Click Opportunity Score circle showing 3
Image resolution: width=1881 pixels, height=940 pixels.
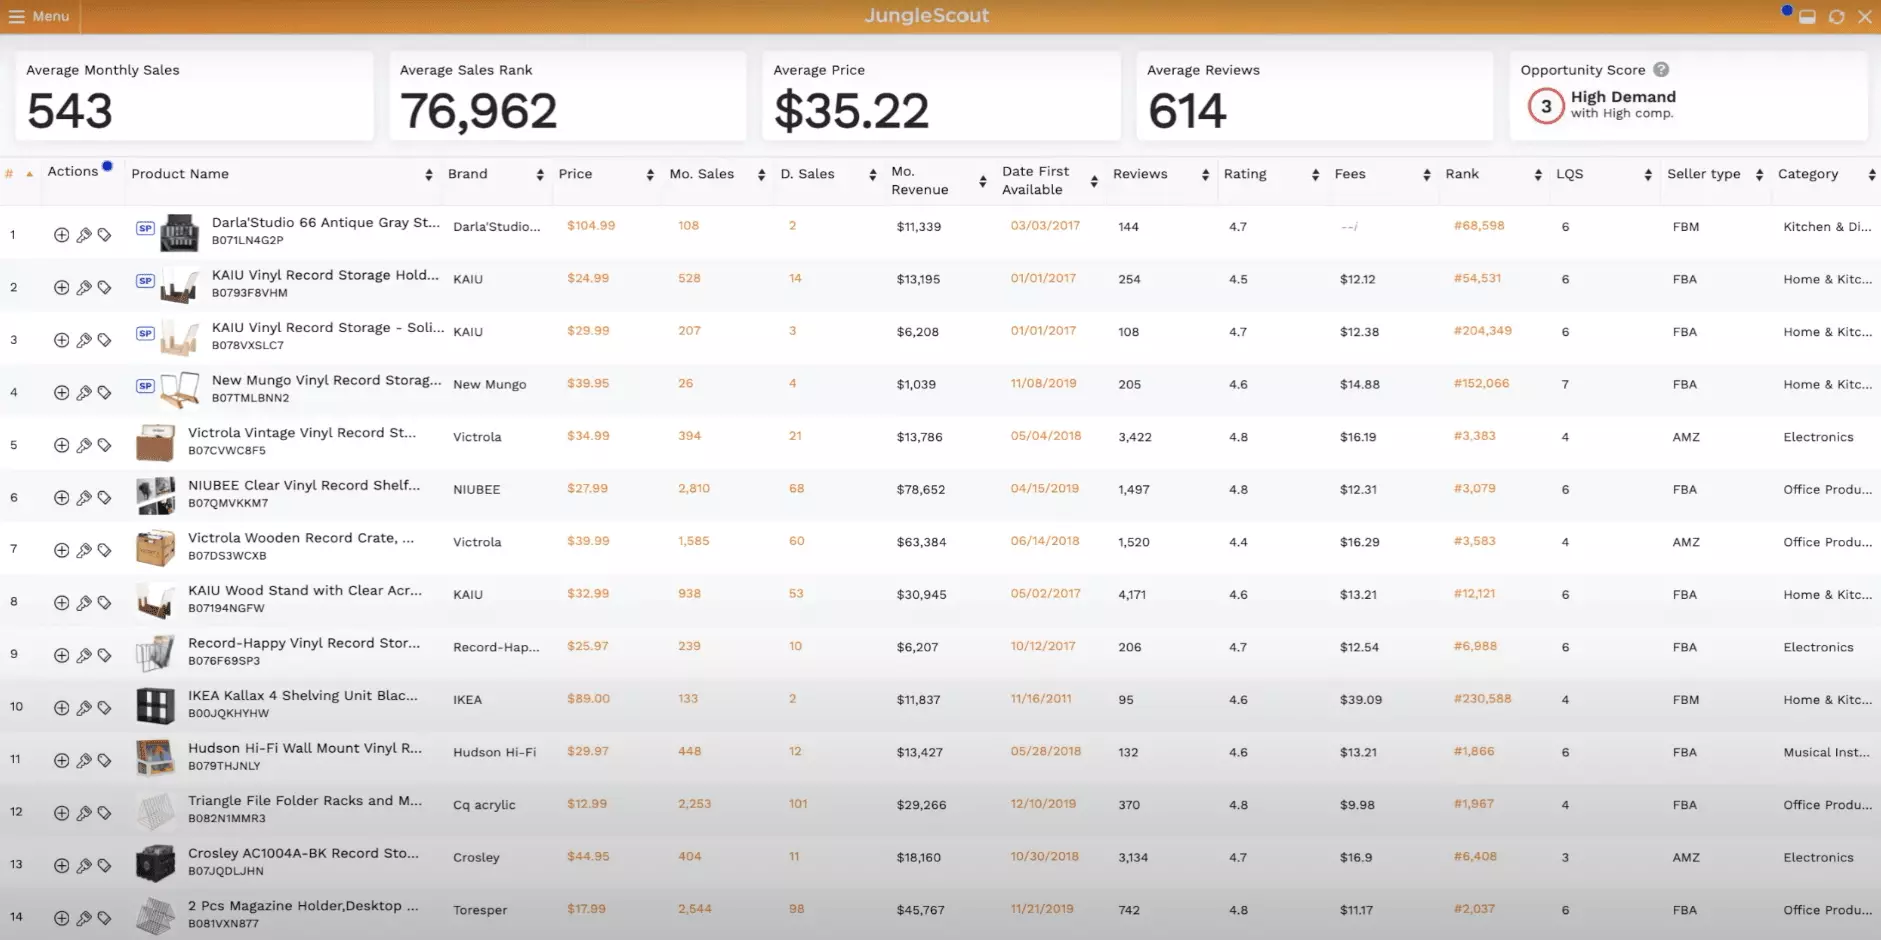[x=1546, y=106]
